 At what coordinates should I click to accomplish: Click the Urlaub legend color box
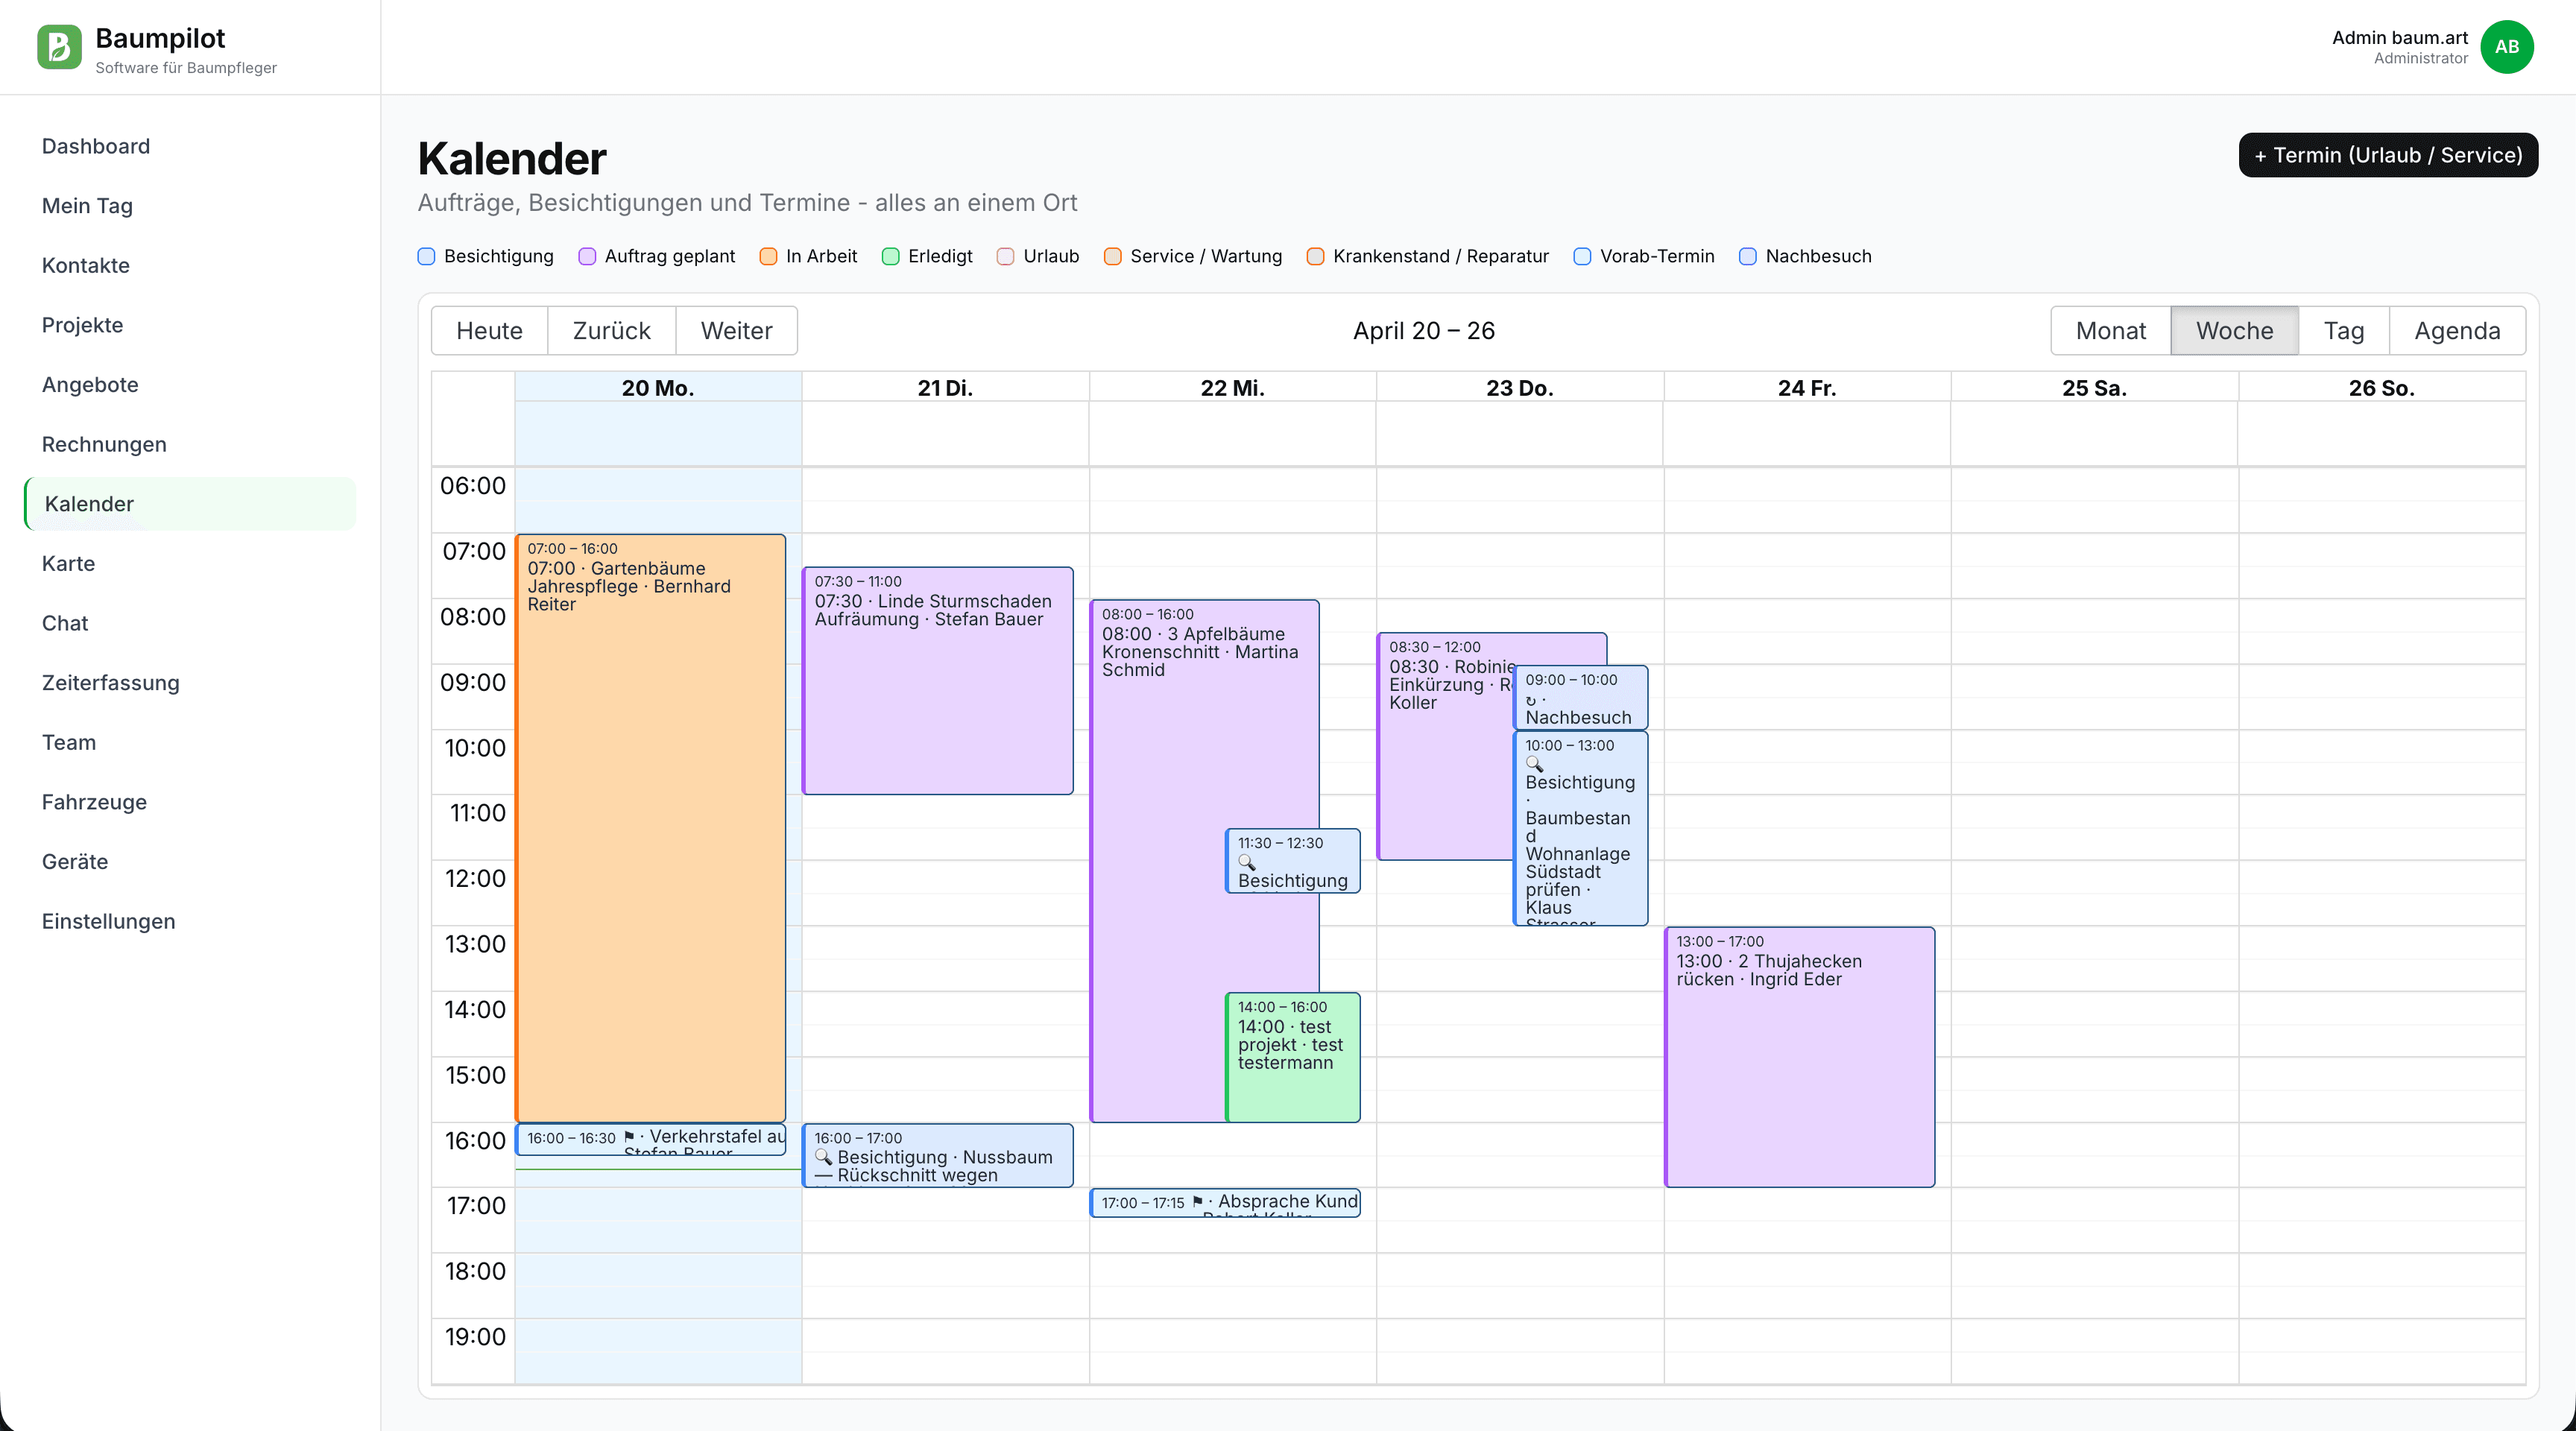1005,256
